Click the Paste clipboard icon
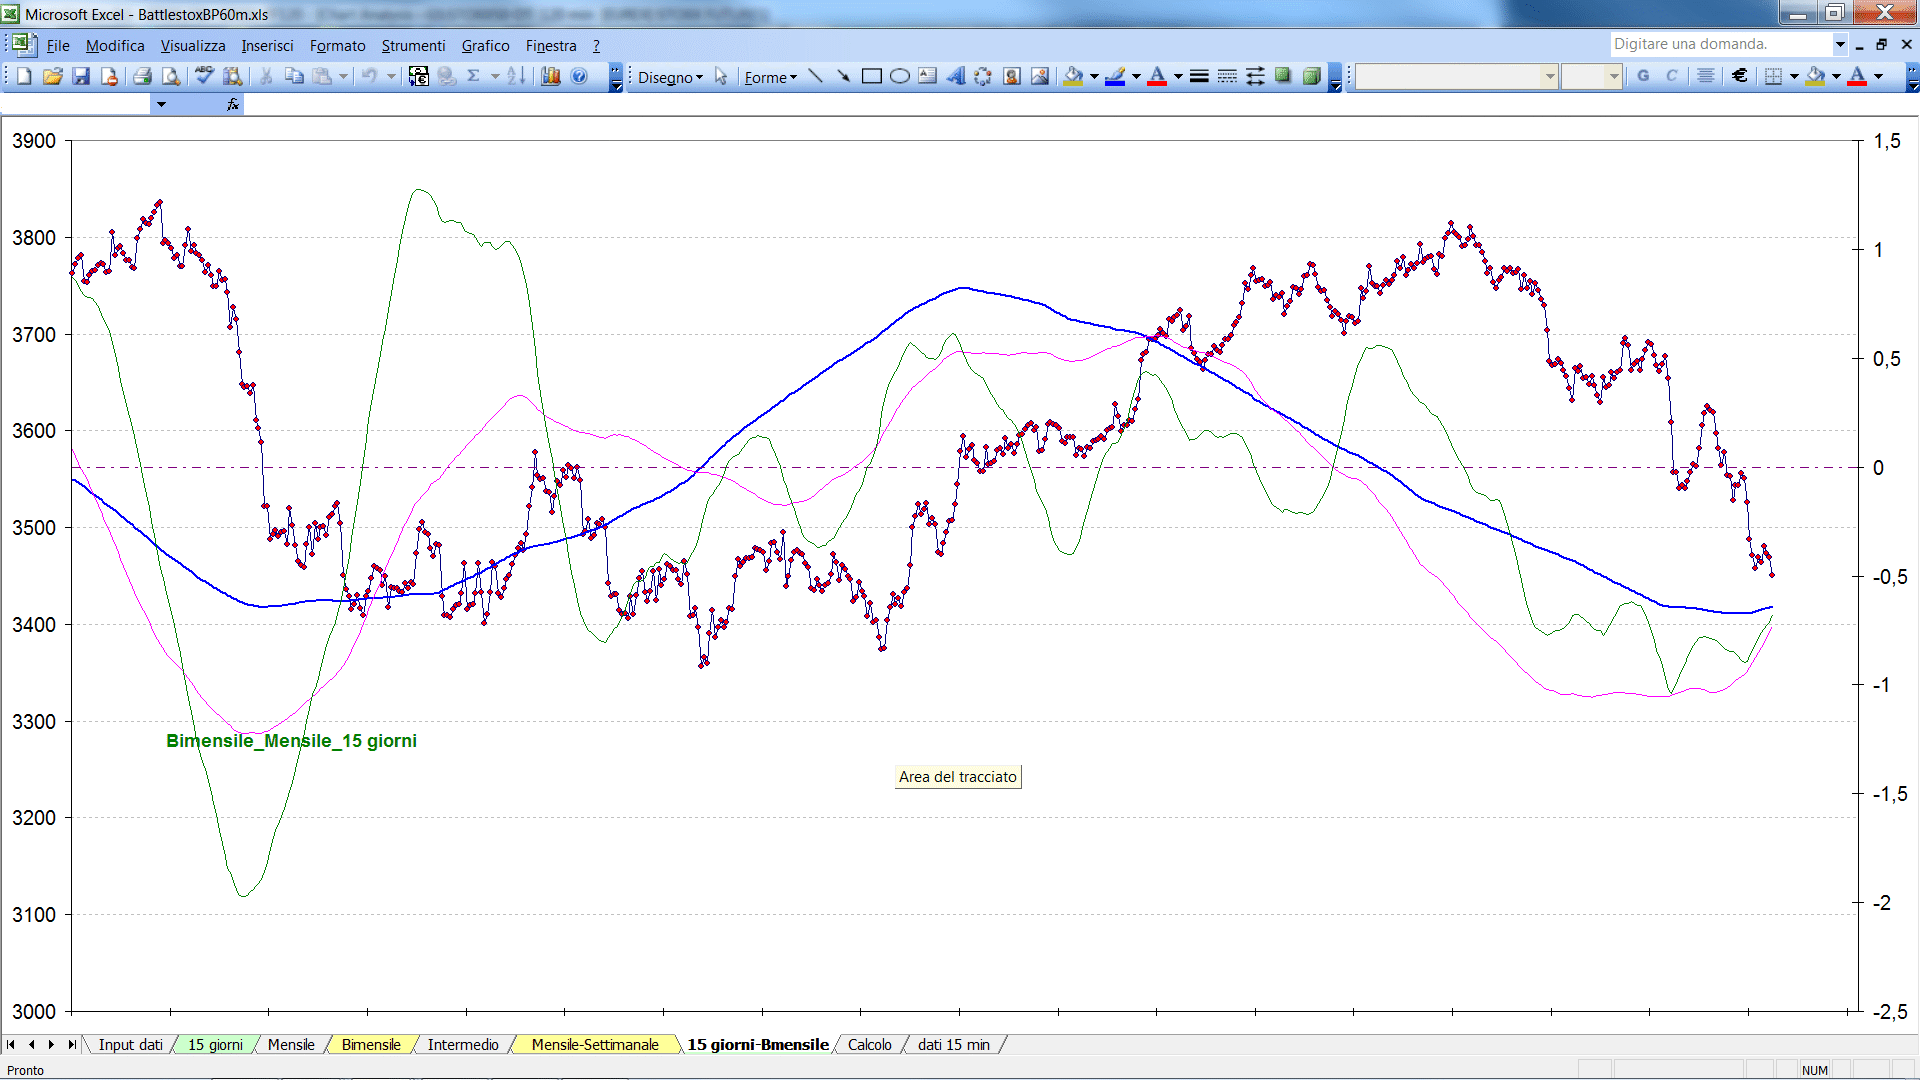Viewport: 1920px width, 1080px height. [322, 76]
